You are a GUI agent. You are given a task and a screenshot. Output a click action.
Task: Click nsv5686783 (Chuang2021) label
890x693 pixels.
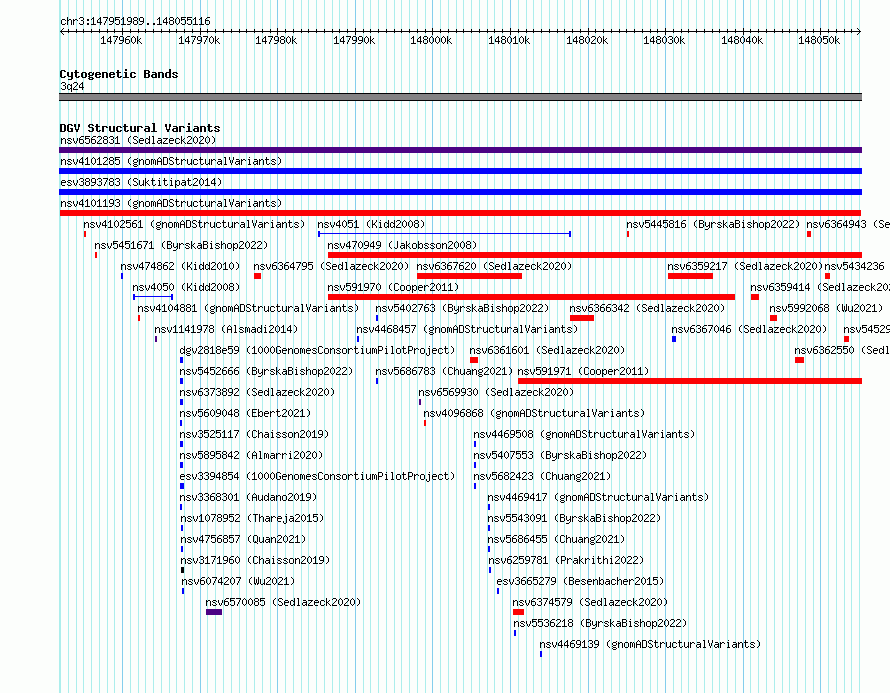[444, 371]
